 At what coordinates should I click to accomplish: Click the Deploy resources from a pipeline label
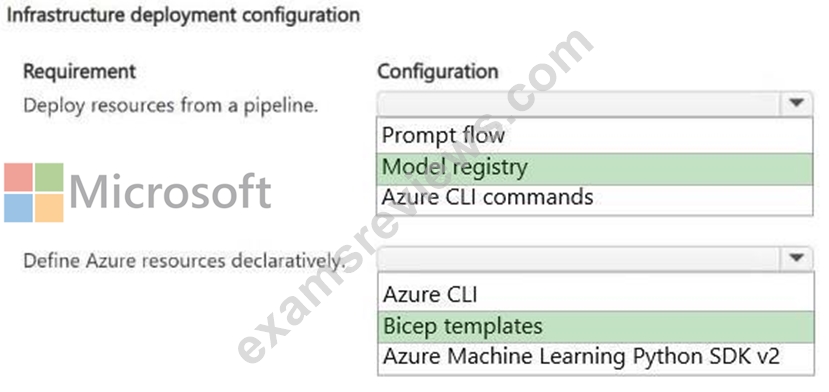171,105
